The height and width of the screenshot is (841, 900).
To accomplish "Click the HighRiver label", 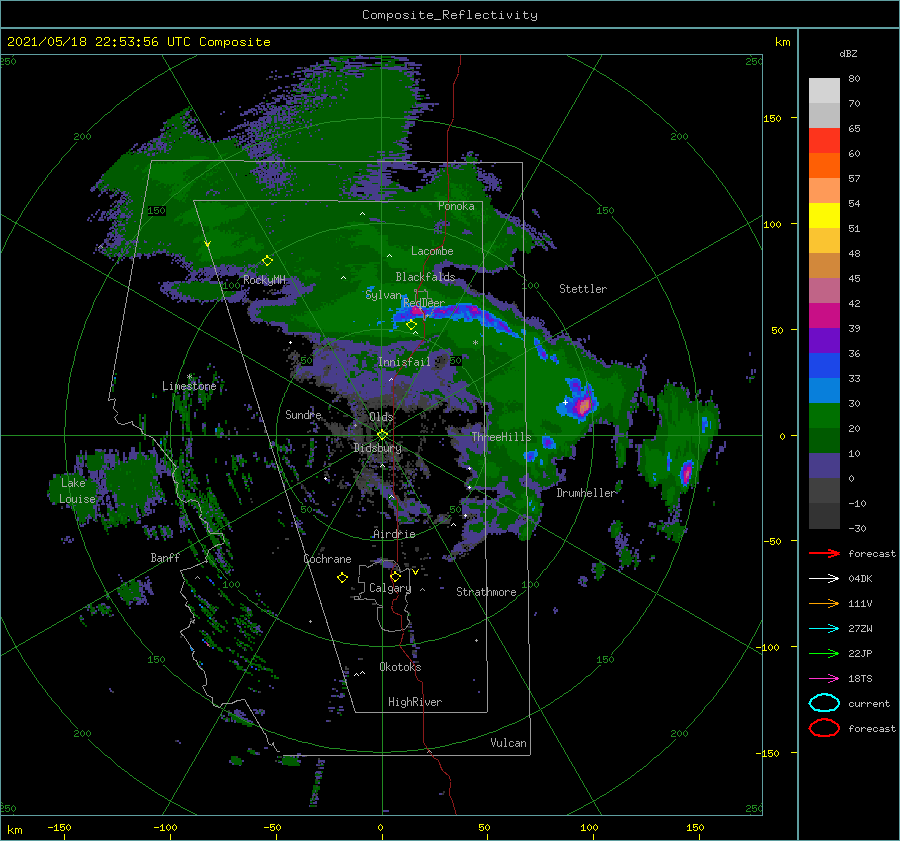I will coord(415,702).
